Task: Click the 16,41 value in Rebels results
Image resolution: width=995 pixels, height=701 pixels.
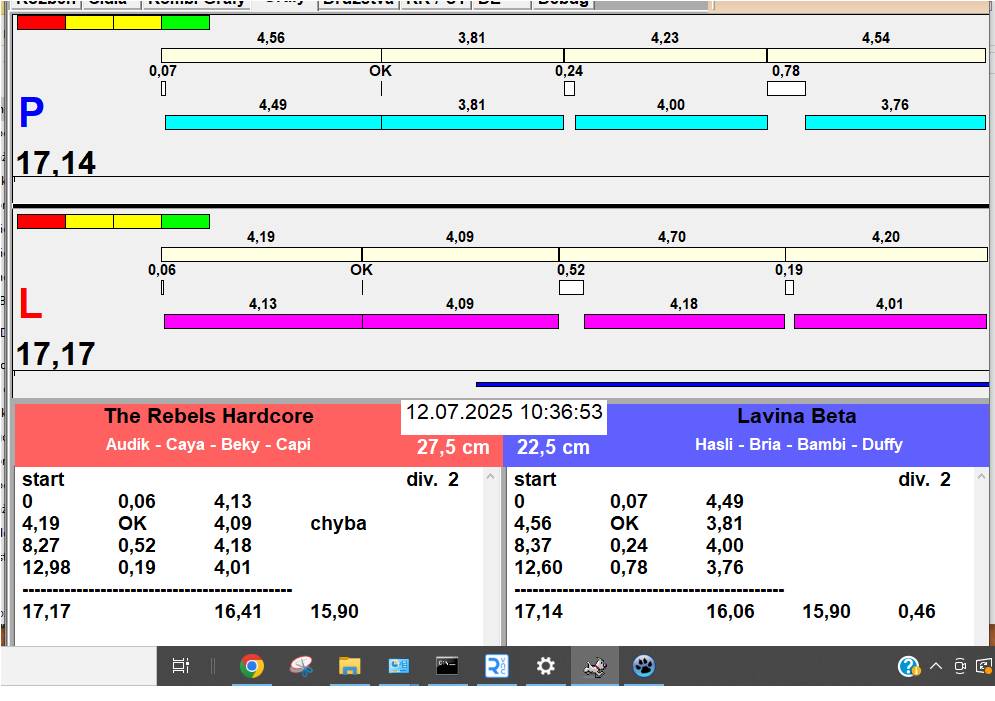Action: [x=238, y=612]
